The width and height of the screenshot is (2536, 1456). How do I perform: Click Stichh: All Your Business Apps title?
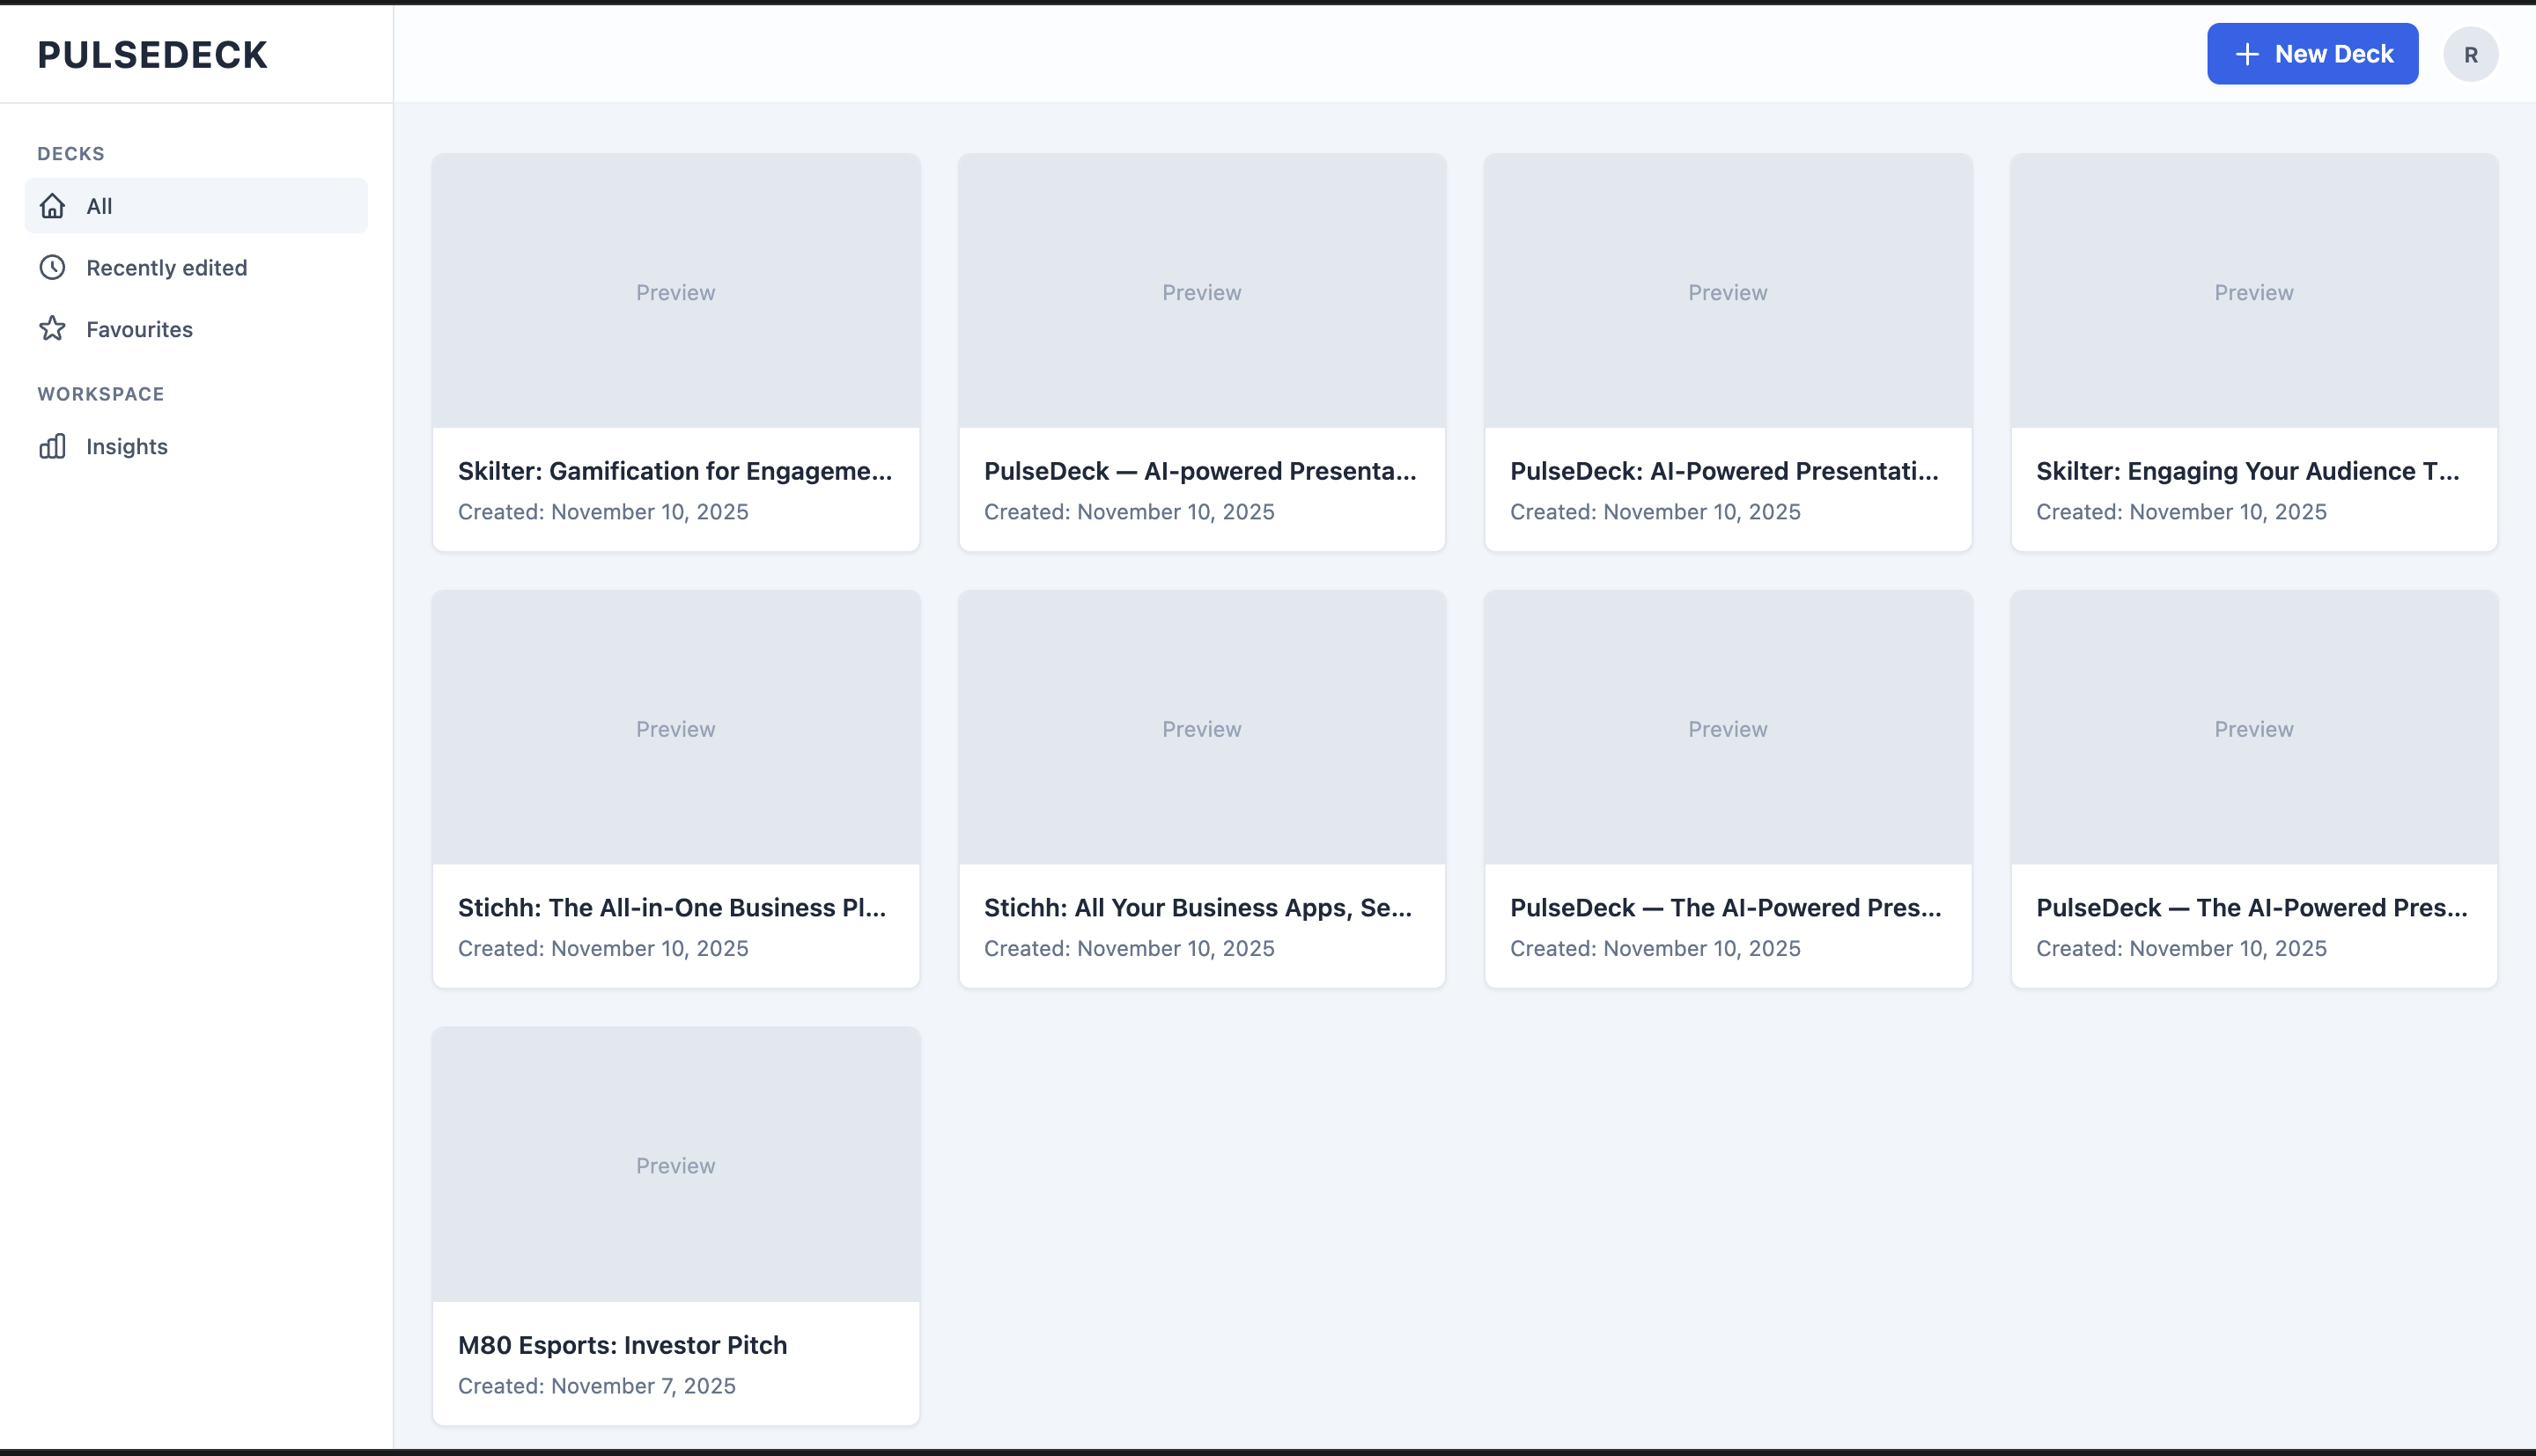click(x=1198, y=907)
